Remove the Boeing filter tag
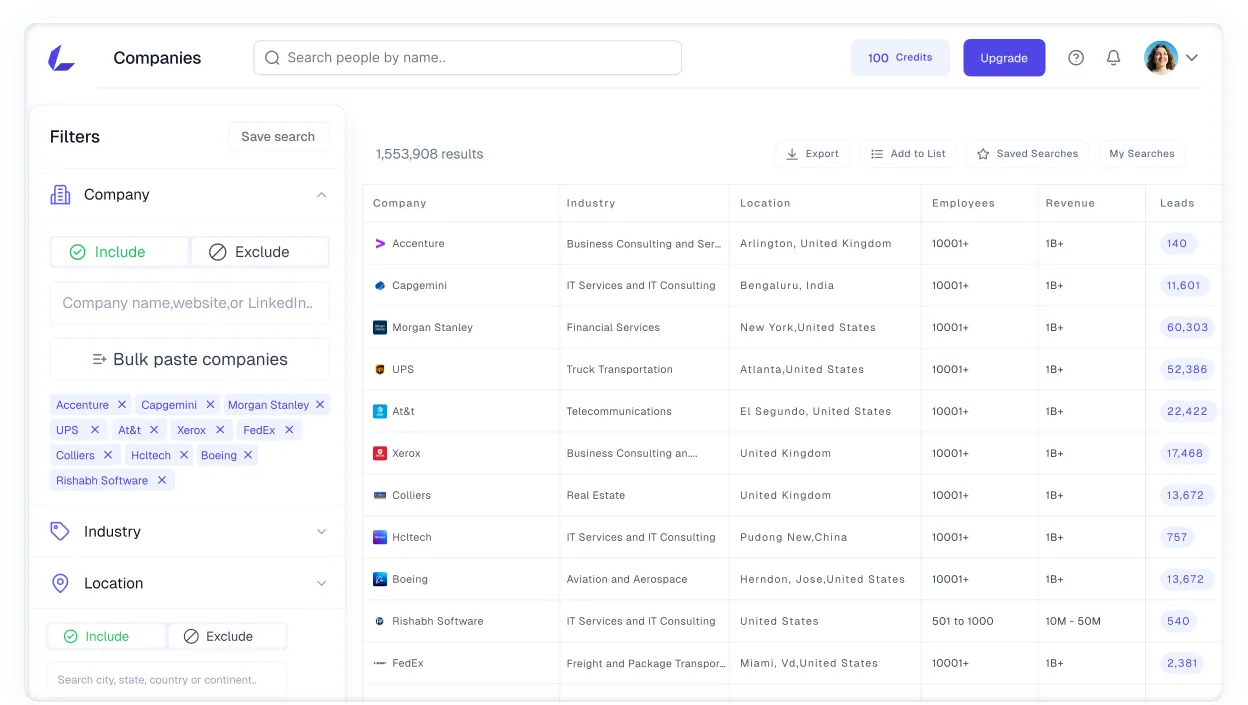Image resolution: width=1248 pixels, height=705 pixels. pos(248,455)
